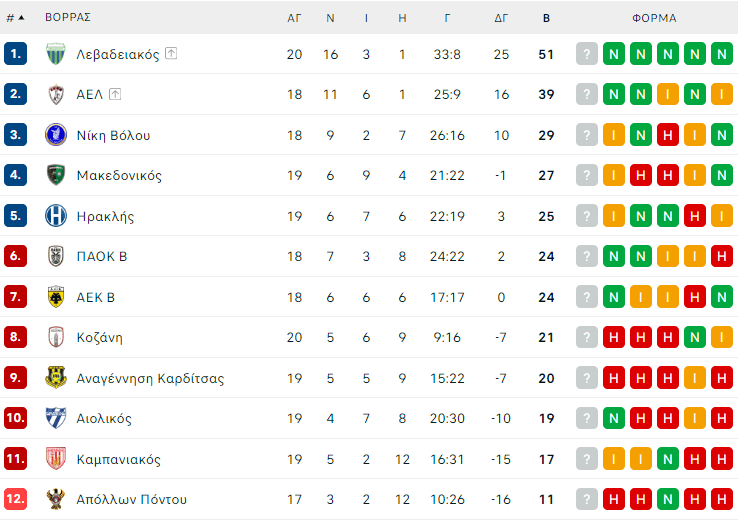Screen dimensions: 738x524
Task: Click the last red form badge of ΠΑΟΚ Β
Action: 721,257
